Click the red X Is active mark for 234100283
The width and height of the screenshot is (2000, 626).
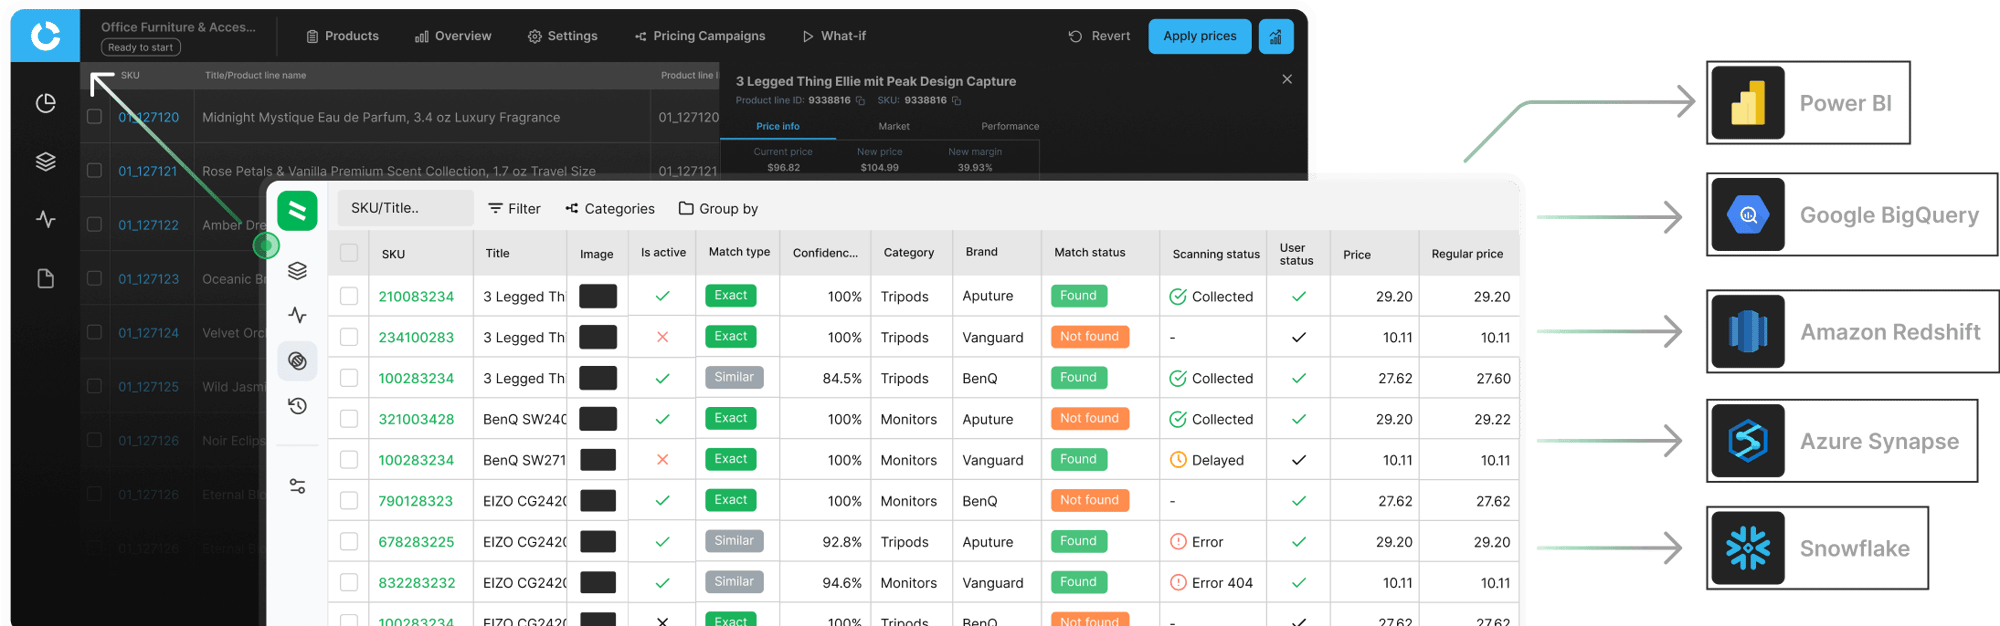(x=662, y=337)
